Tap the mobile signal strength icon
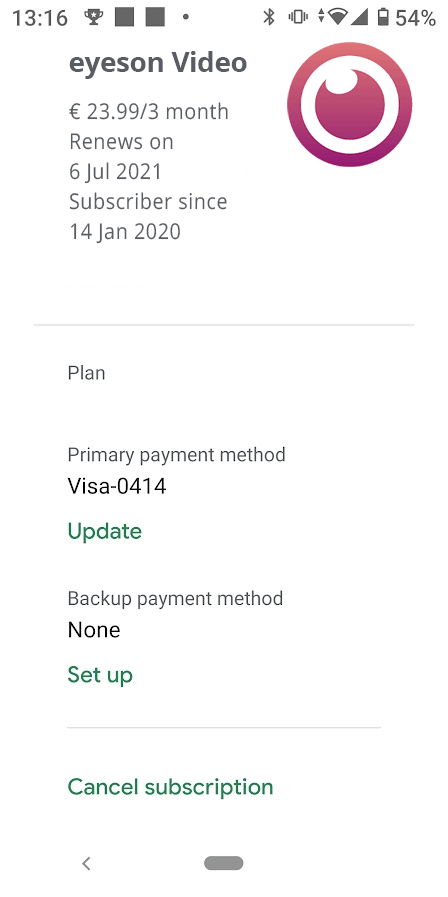Image resolution: width=448 pixels, height=897 pixels. point(359,17)
